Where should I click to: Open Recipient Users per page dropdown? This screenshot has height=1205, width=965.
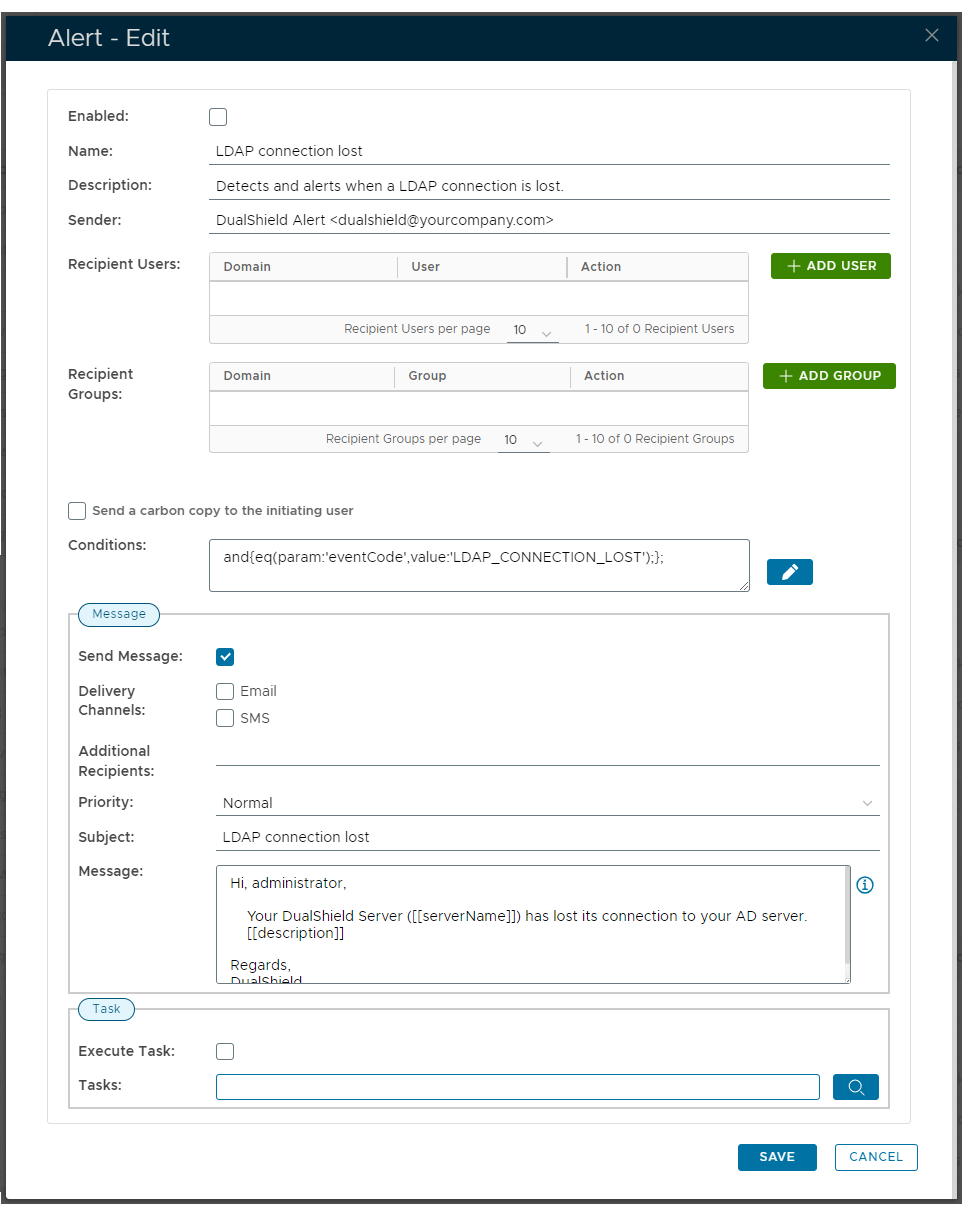tap(532, 331)
